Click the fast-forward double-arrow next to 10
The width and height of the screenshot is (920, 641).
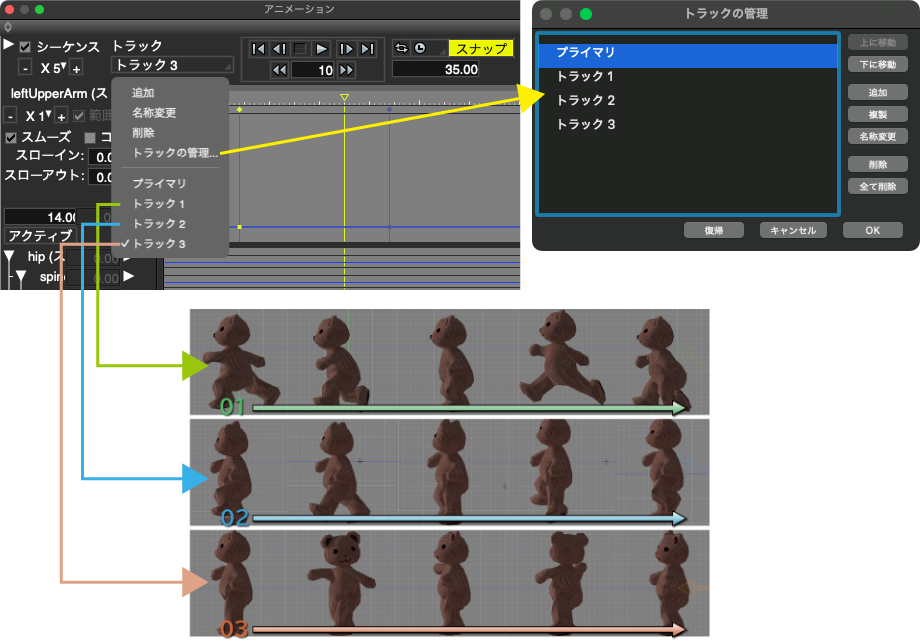click(346, 70)
